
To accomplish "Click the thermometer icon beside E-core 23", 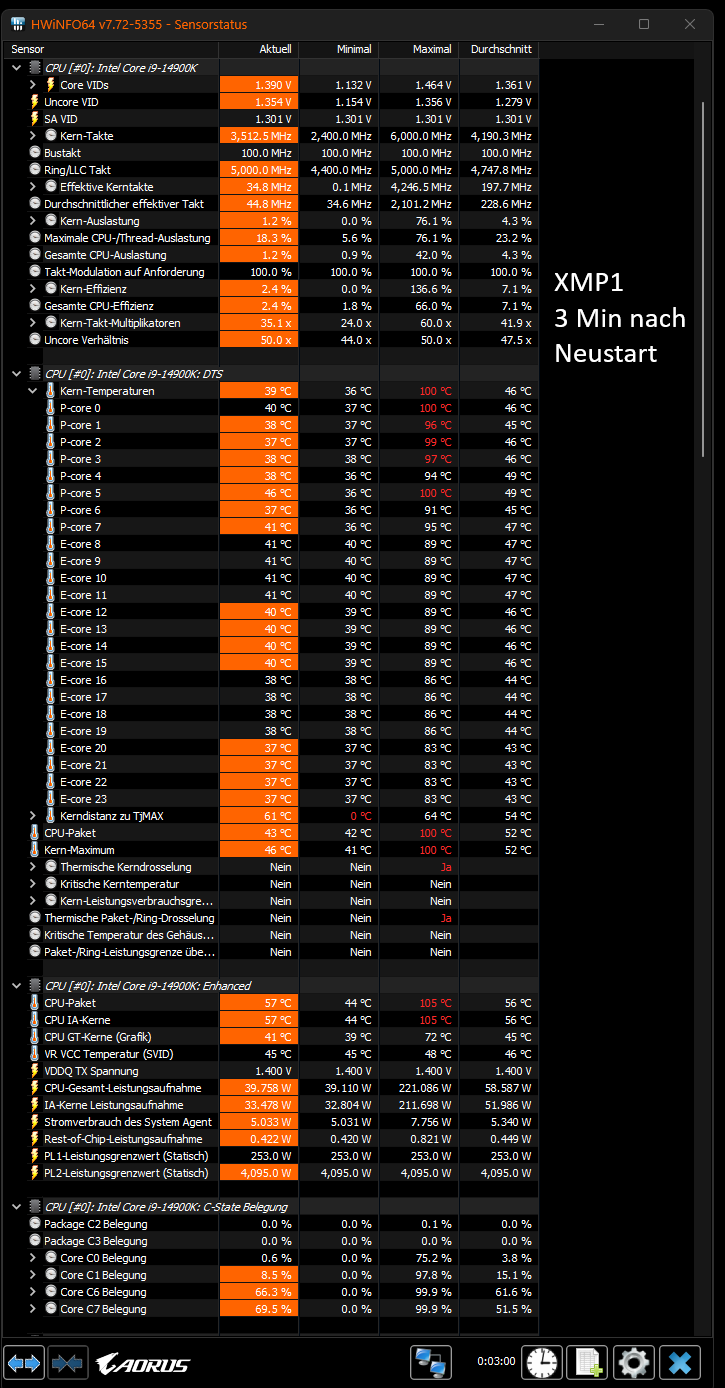I will [x=51, y=799].
